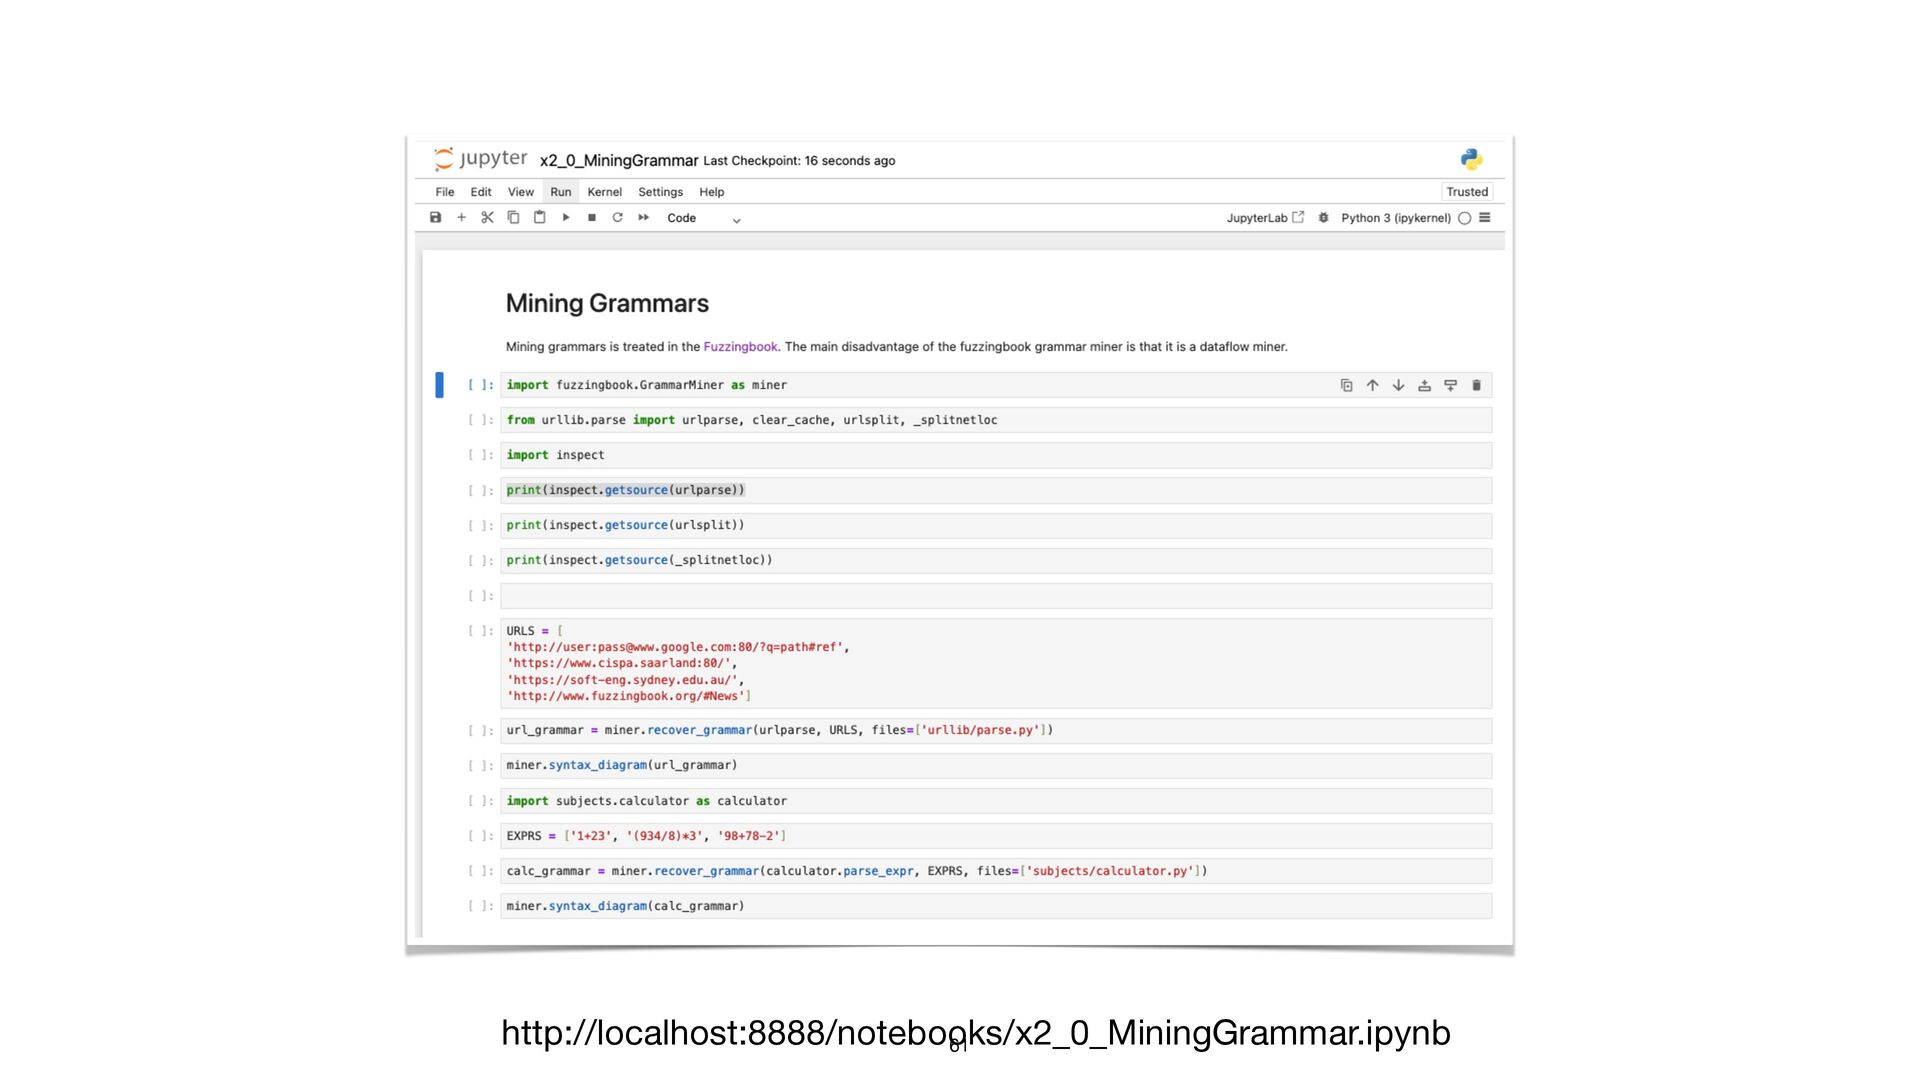Enable the debugger bug icon
This screenshot has width=1920, height=1080.
click(x=1323, y=218)
